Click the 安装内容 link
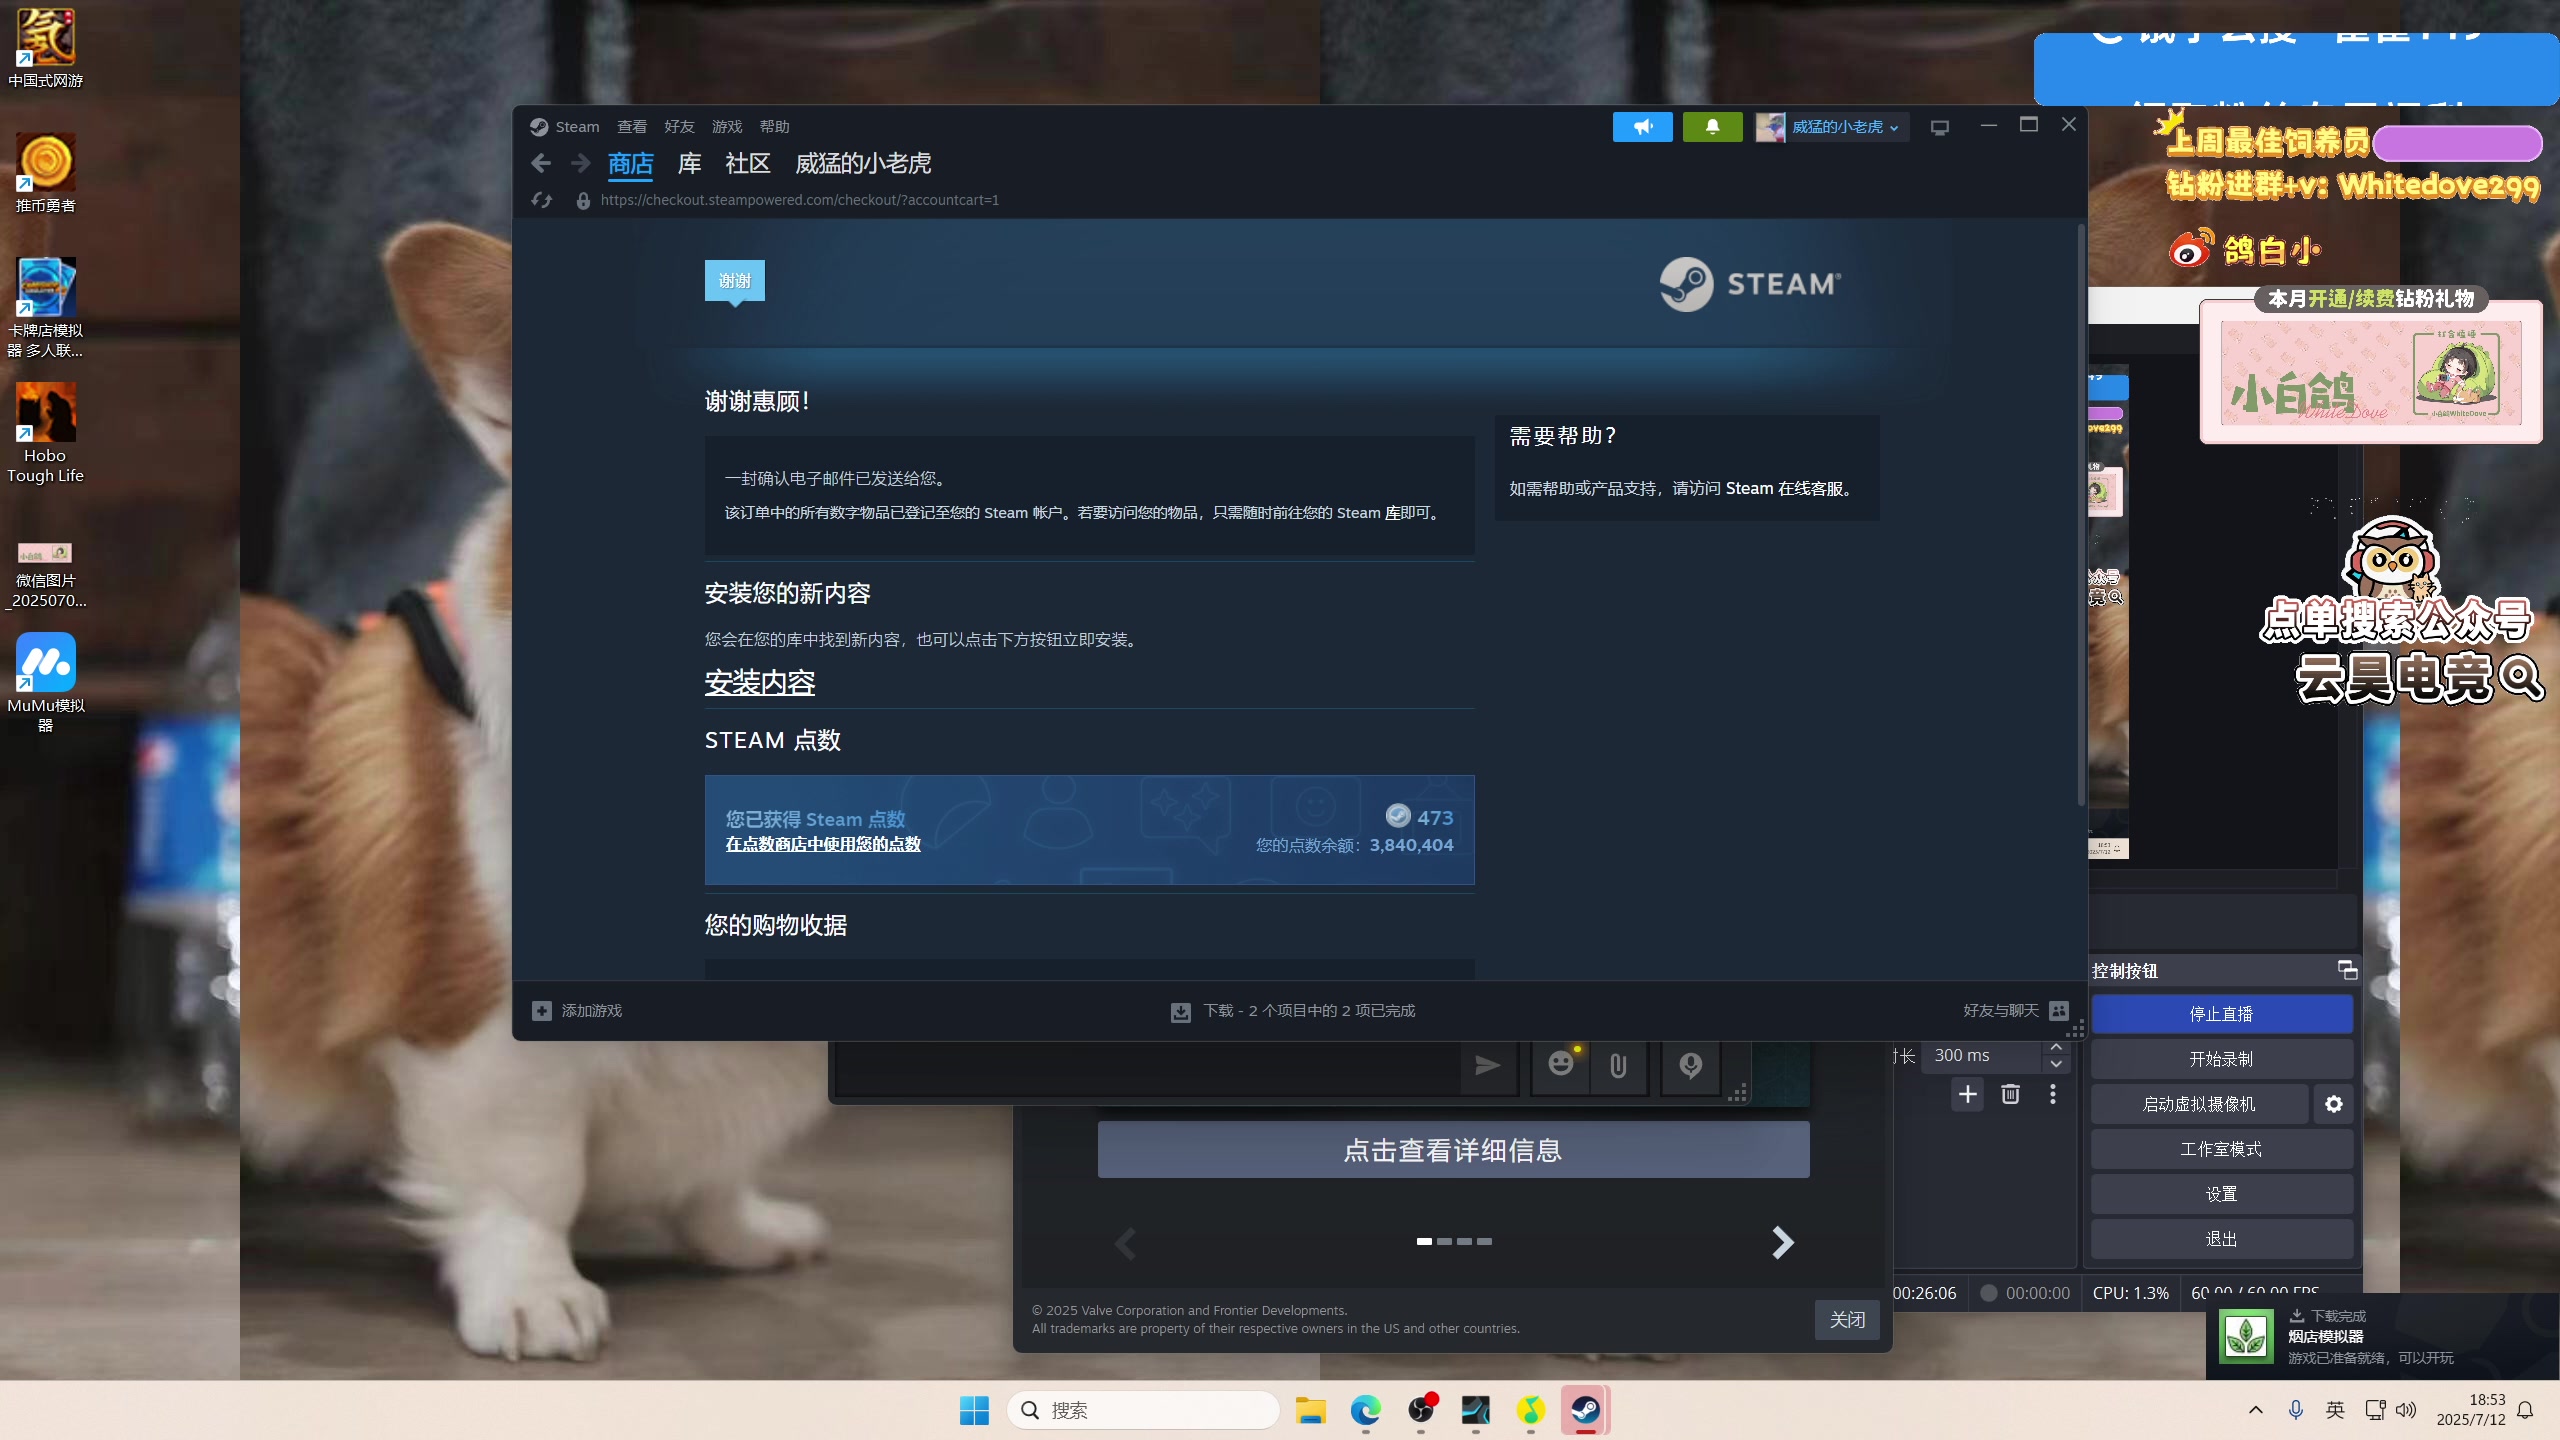This screenshot has width=2560, height=1440. pyautogui.click(x=760, y=683)
